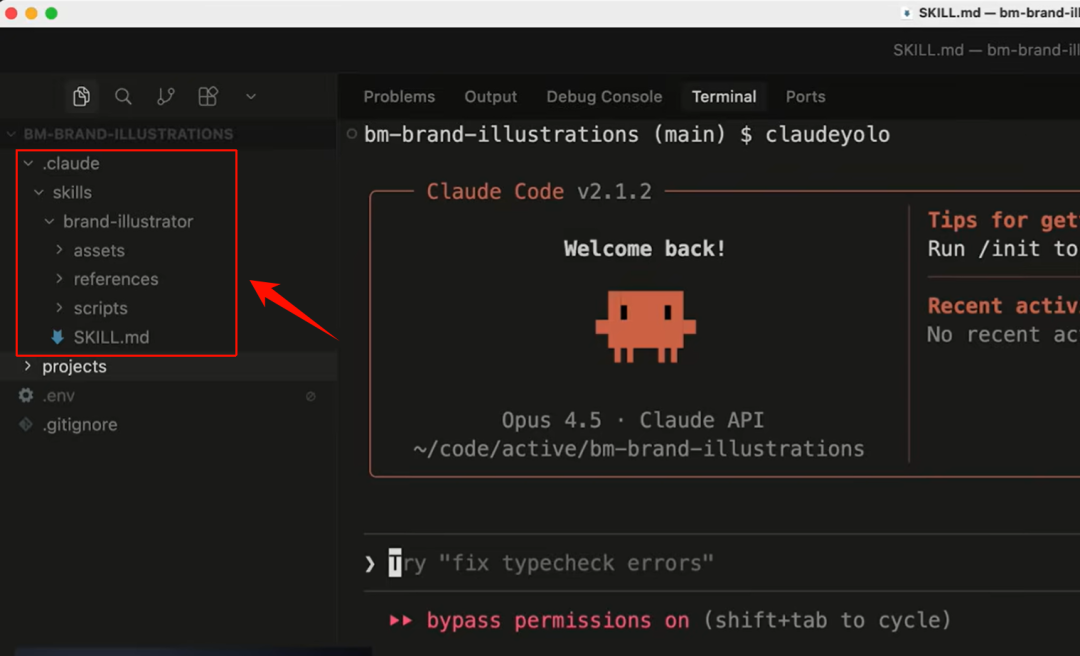The image size is (1080, 656).
Task: Click the 'Claude Code v2.1.2' title text
Action: click(539, 192)
